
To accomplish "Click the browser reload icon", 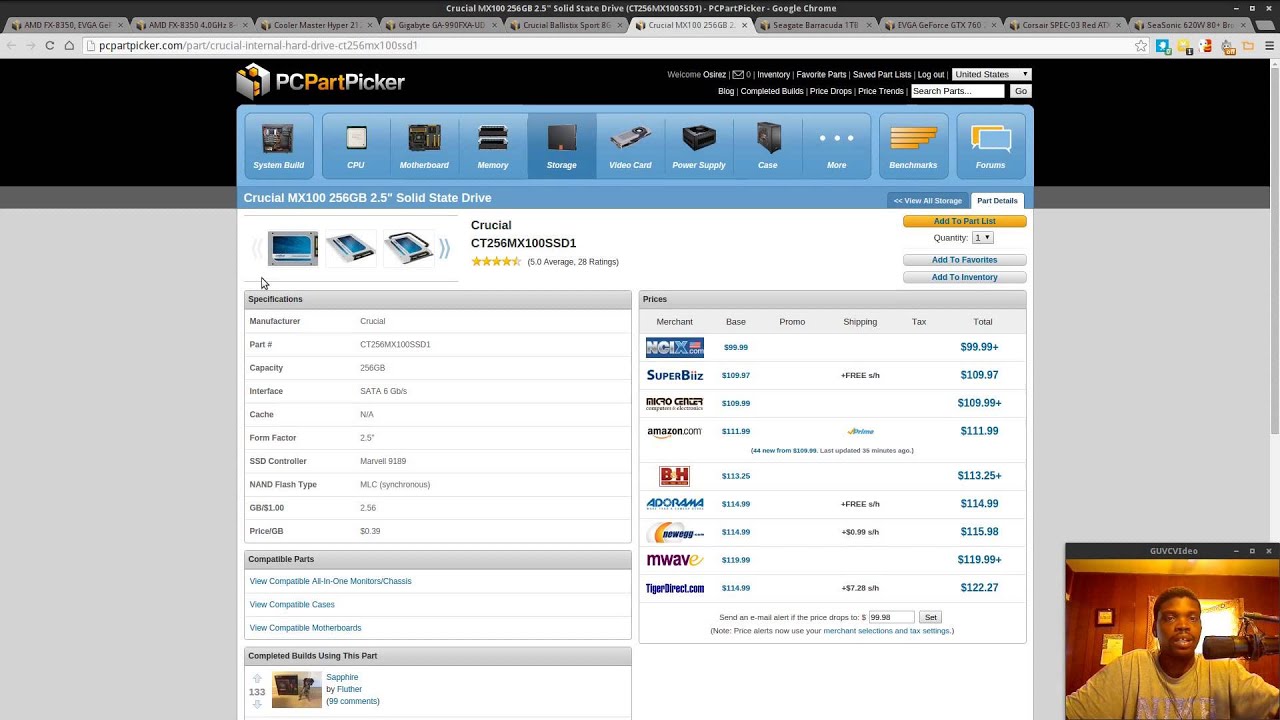I will click(49, 45).
